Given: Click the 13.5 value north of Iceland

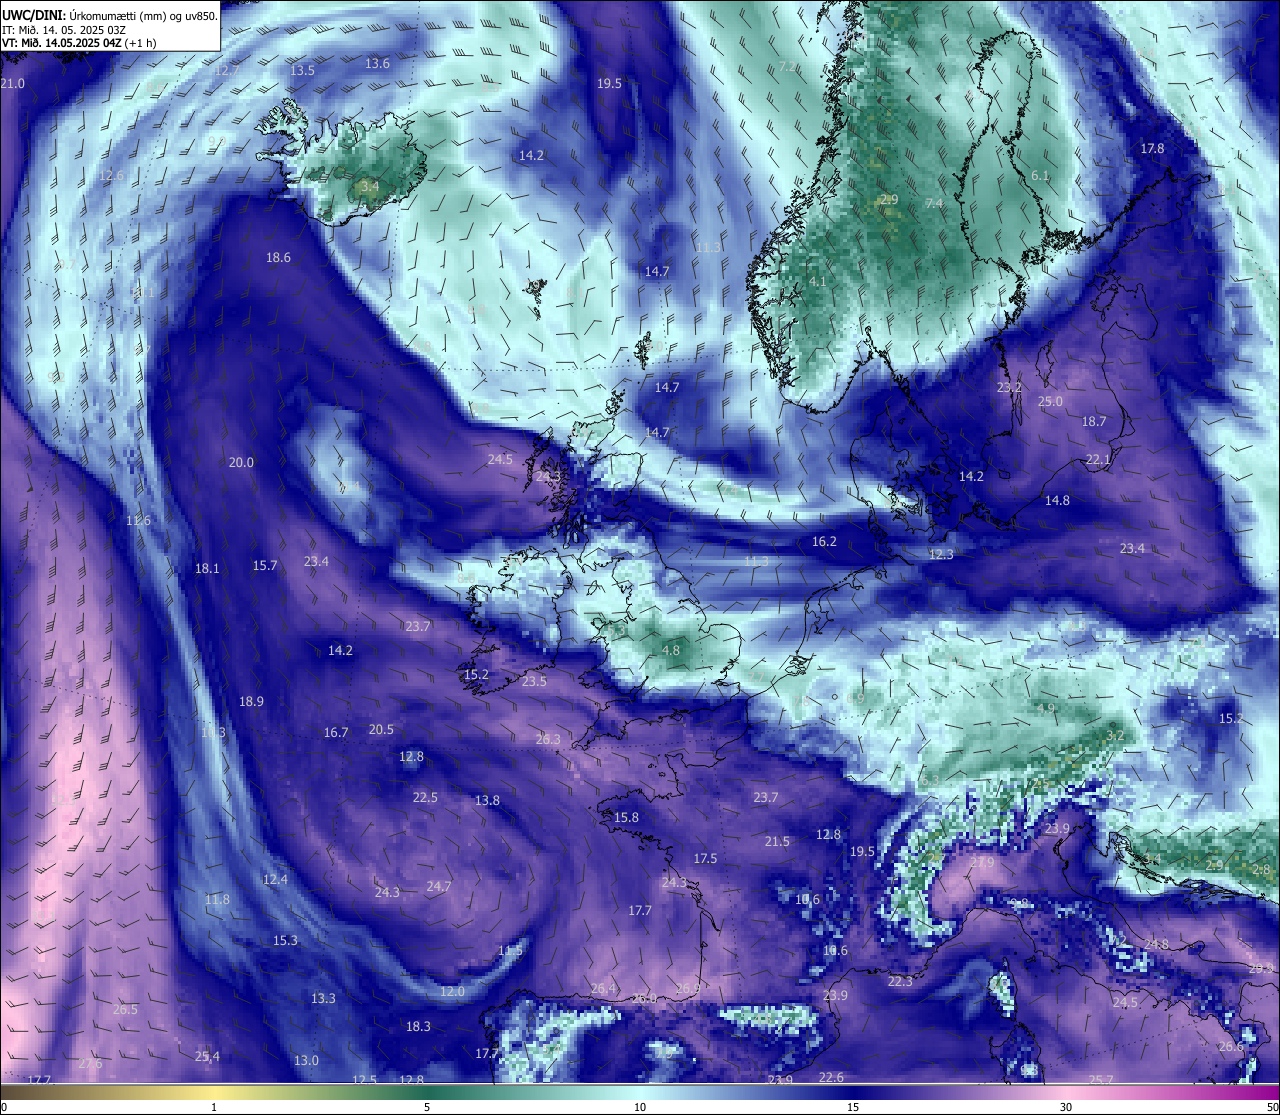Looking at the screenshot, I should point(302,71).
